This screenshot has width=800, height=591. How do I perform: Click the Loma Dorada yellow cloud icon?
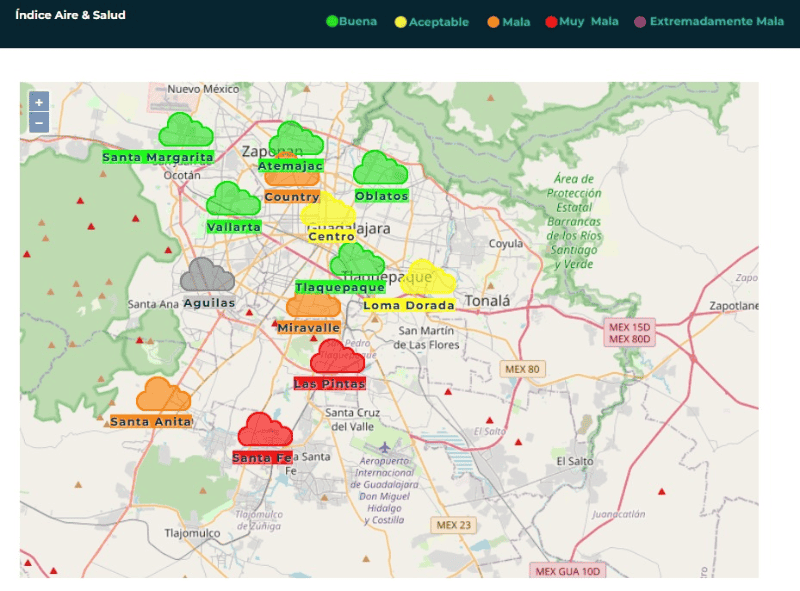click(x=427, y=279)
